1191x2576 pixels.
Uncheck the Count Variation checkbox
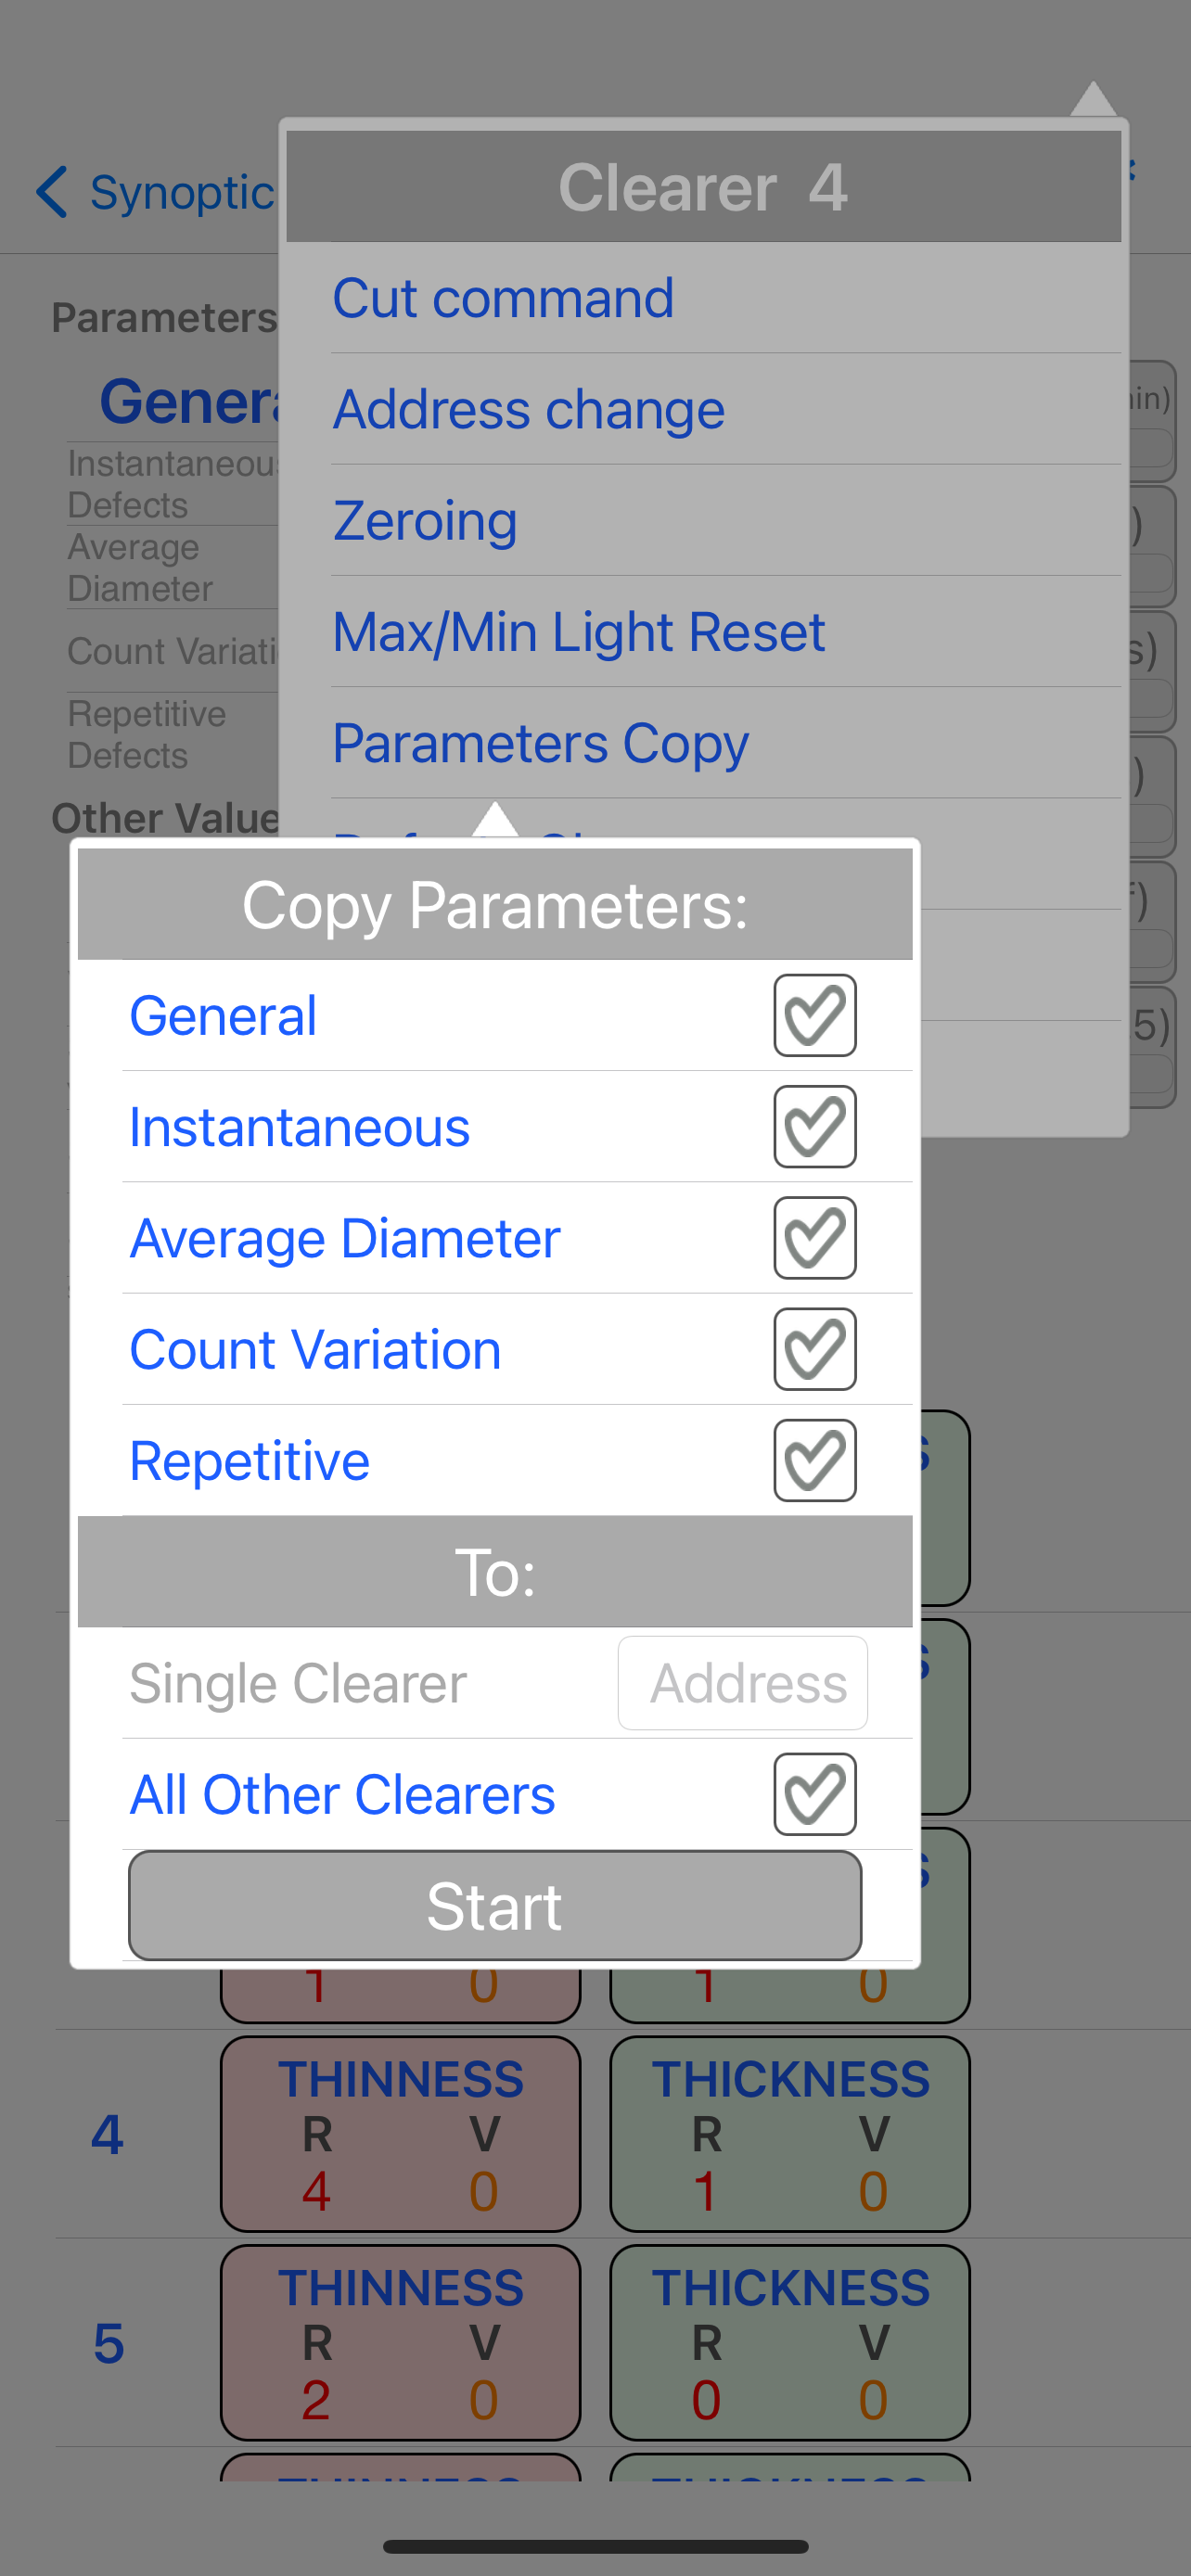point(814,1348)
